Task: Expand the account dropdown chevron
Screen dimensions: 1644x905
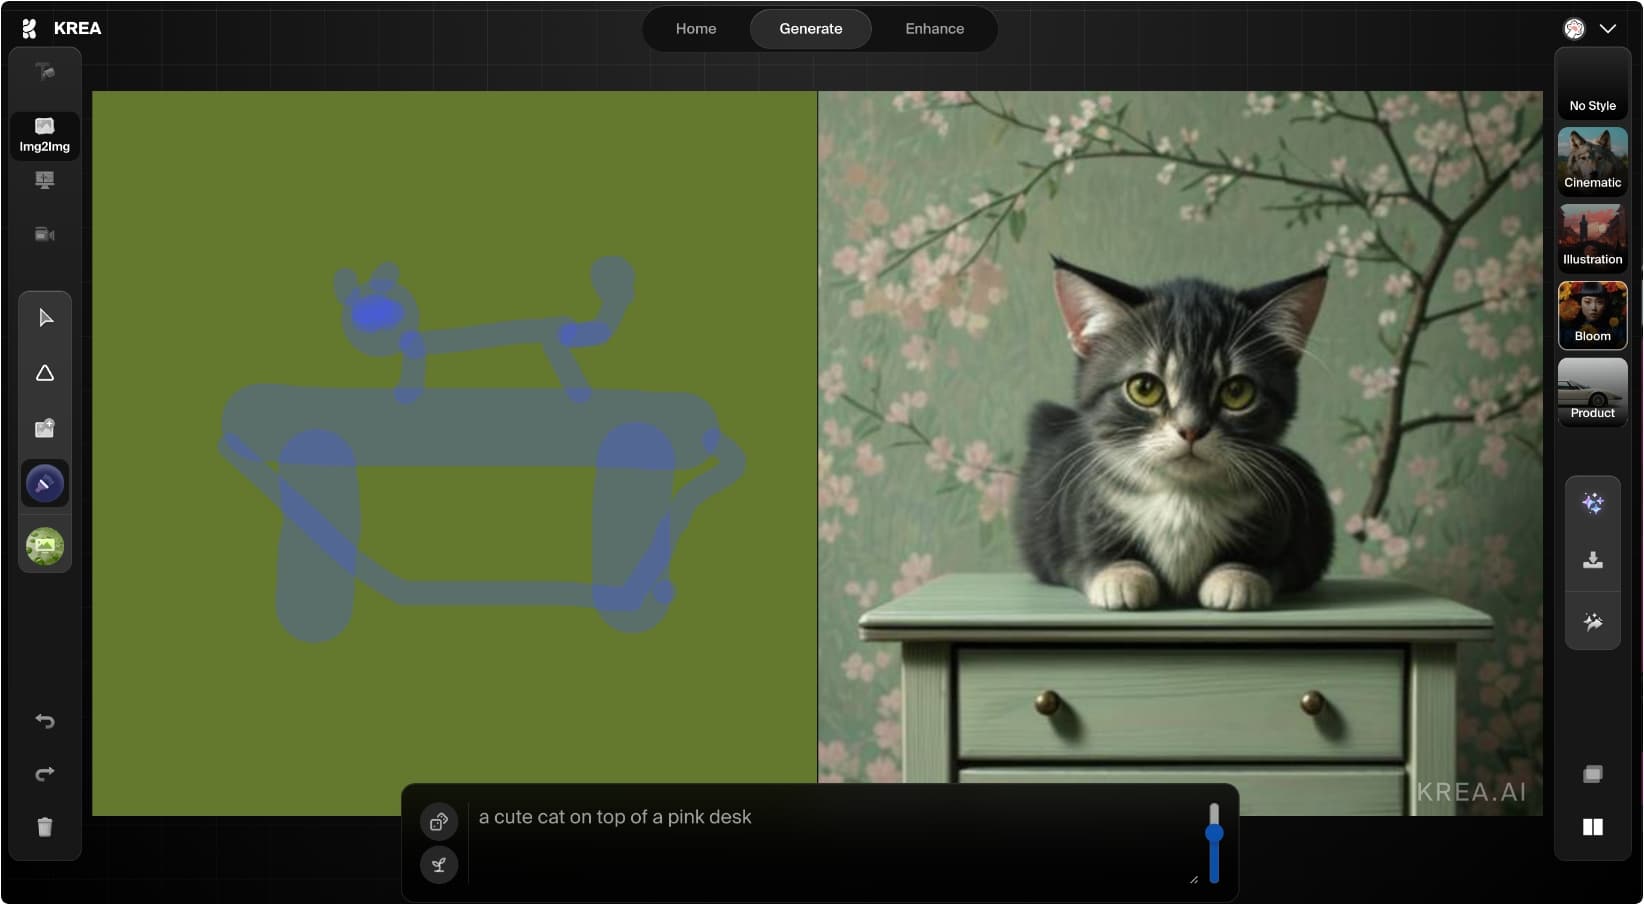Action: click(1608, 29)
